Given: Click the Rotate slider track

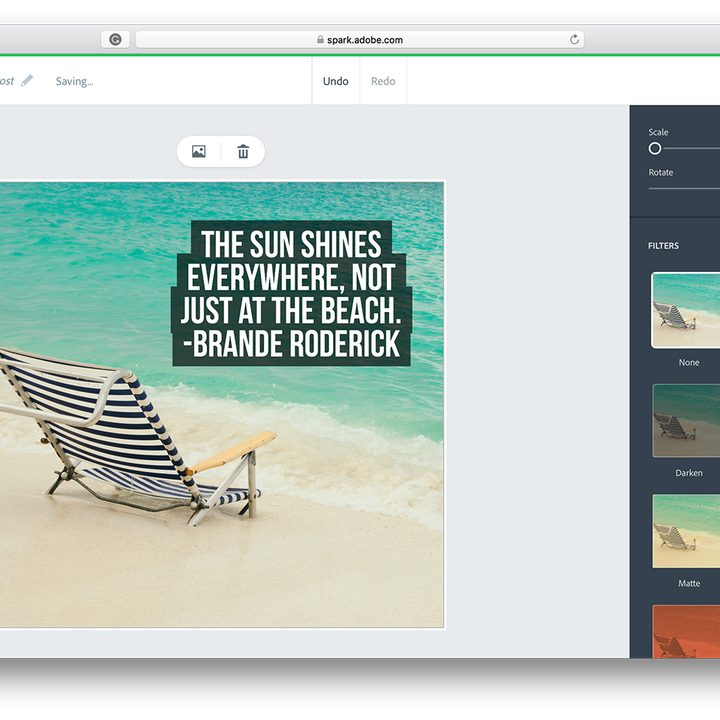Looking at the screenshot, I should [x=684, y=188].
